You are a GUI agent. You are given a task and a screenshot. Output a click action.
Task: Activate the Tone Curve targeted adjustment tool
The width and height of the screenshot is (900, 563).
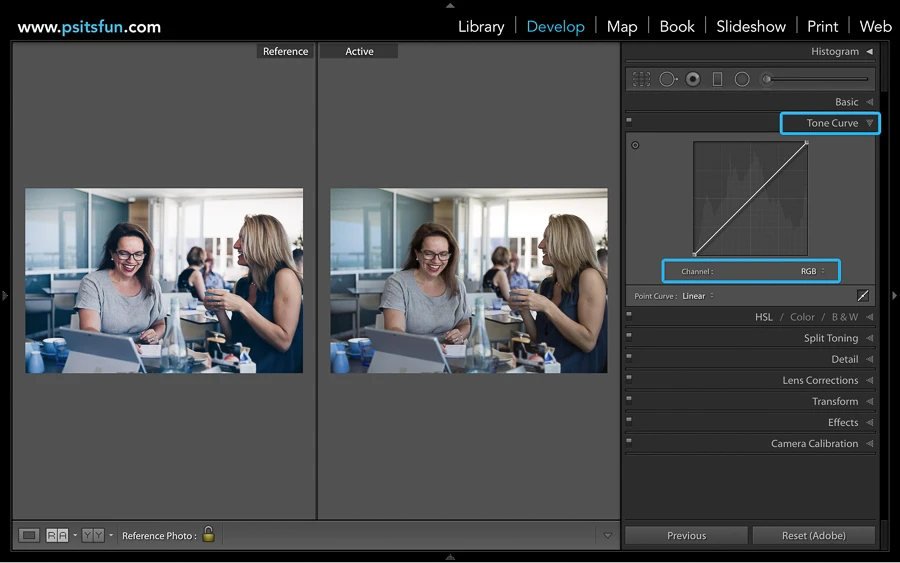tap(635, 145)
